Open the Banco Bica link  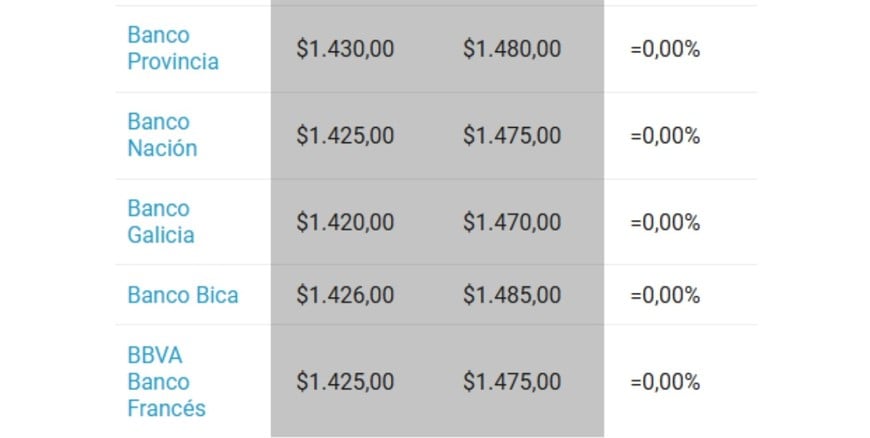click(x=183, y=295)
